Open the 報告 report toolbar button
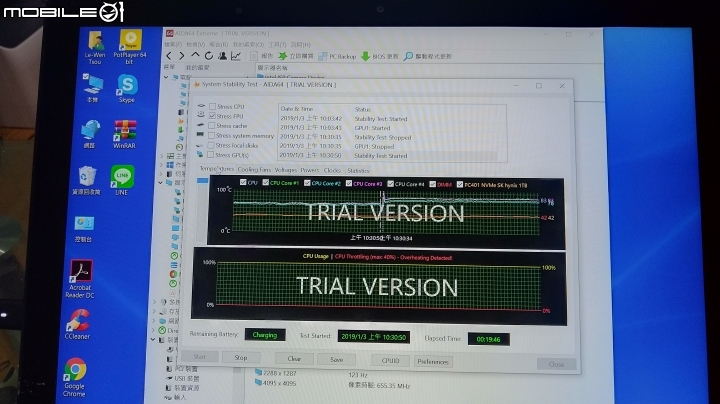Screen dimensions: 720x404 click(x=262, y=56)
